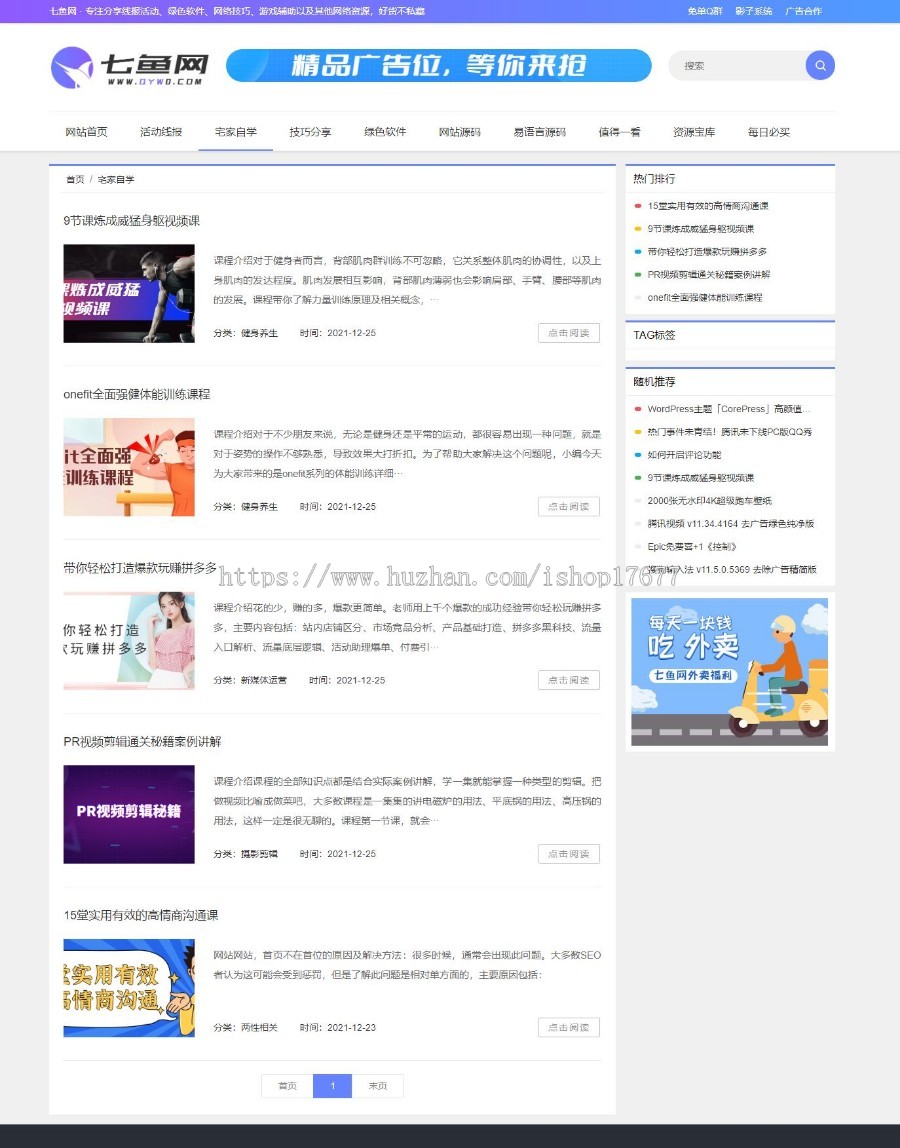Open the 吃外卖 sidebar ad image

coord(729,671)
